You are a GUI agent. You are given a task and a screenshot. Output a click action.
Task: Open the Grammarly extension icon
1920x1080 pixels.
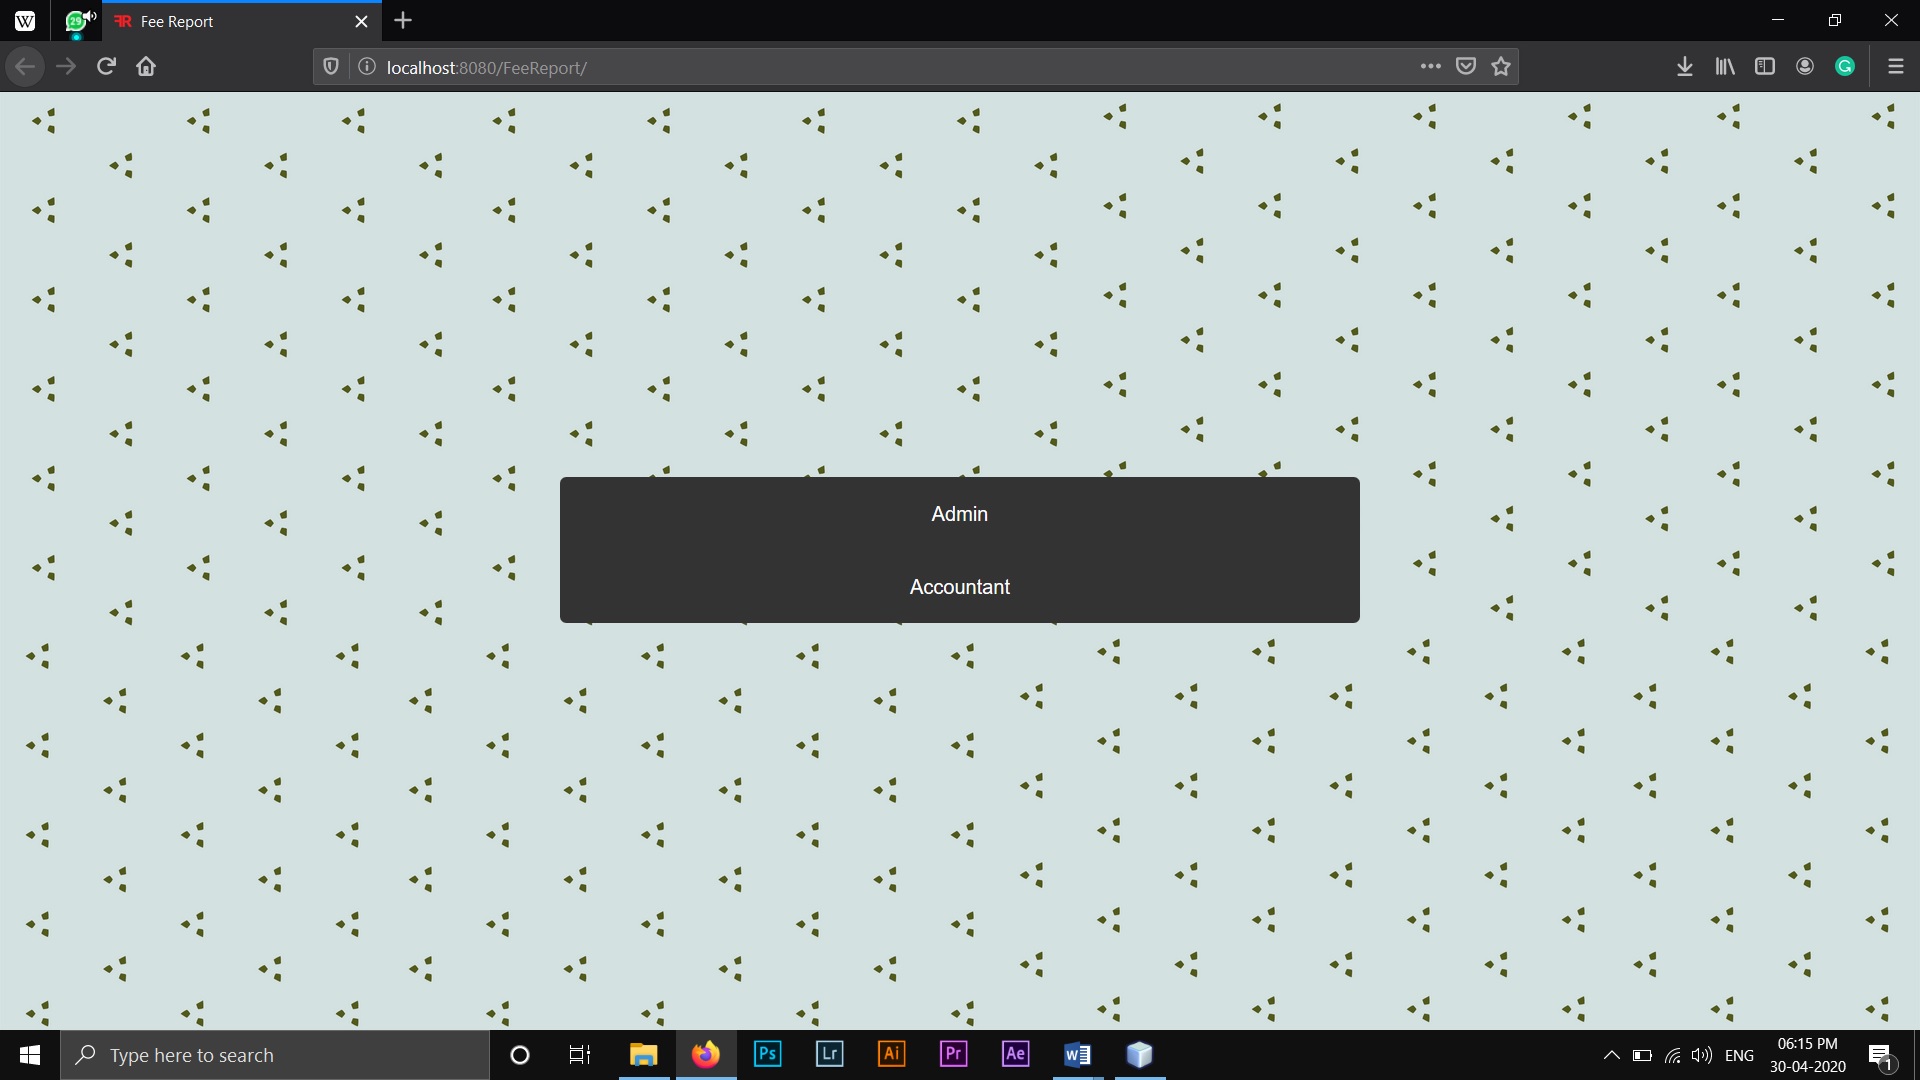click(x=1845, y=67)
